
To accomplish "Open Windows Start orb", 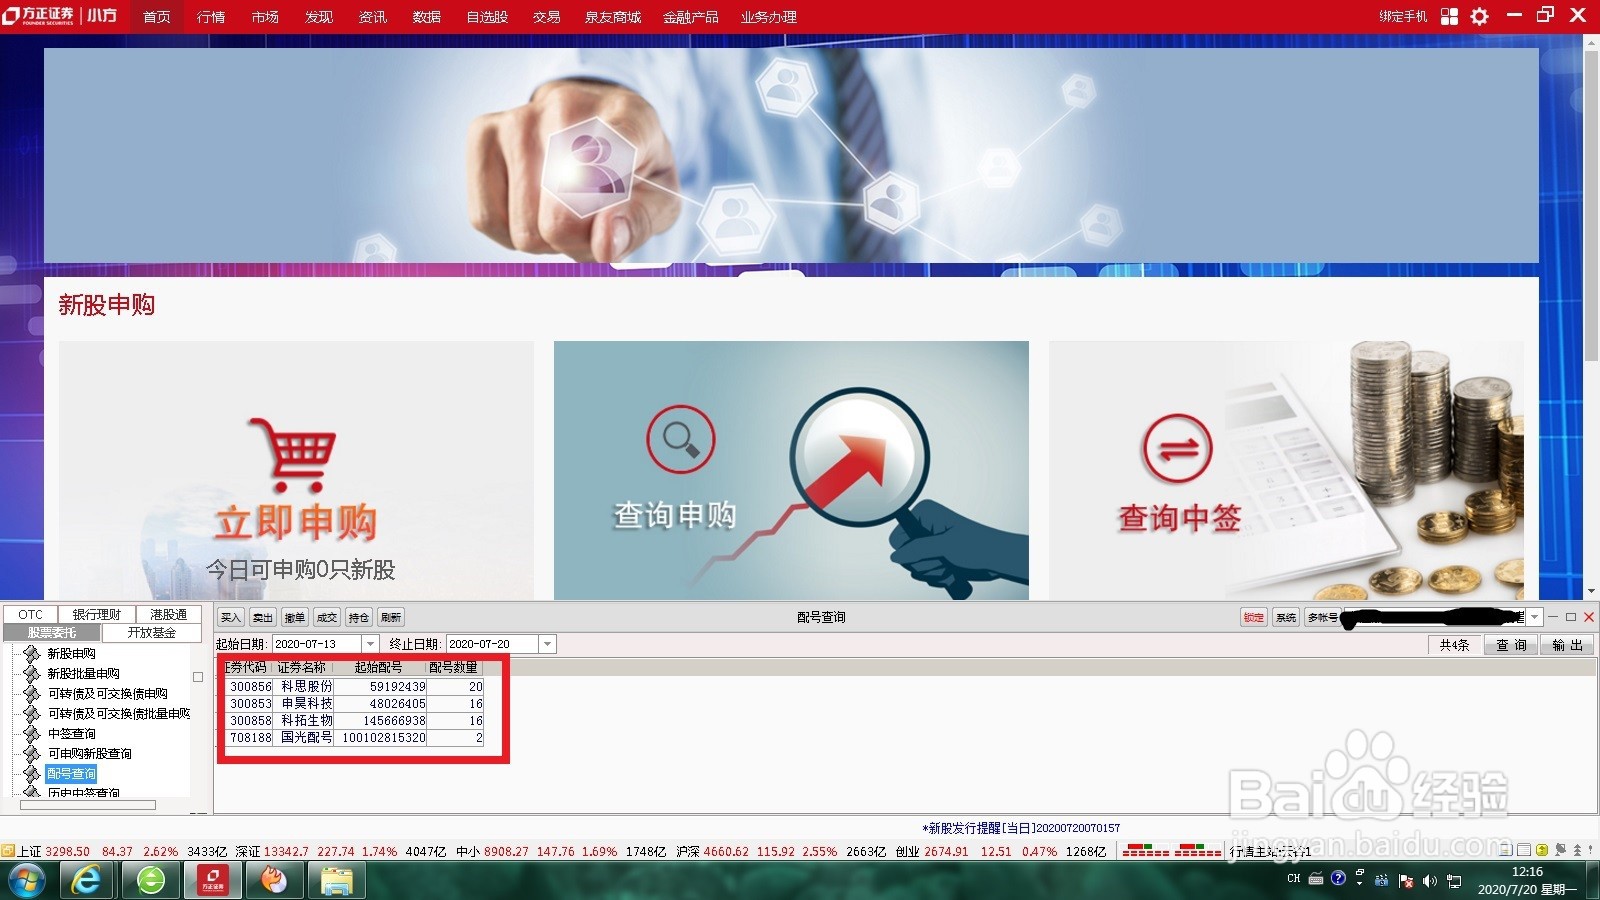I will (27, 880).
